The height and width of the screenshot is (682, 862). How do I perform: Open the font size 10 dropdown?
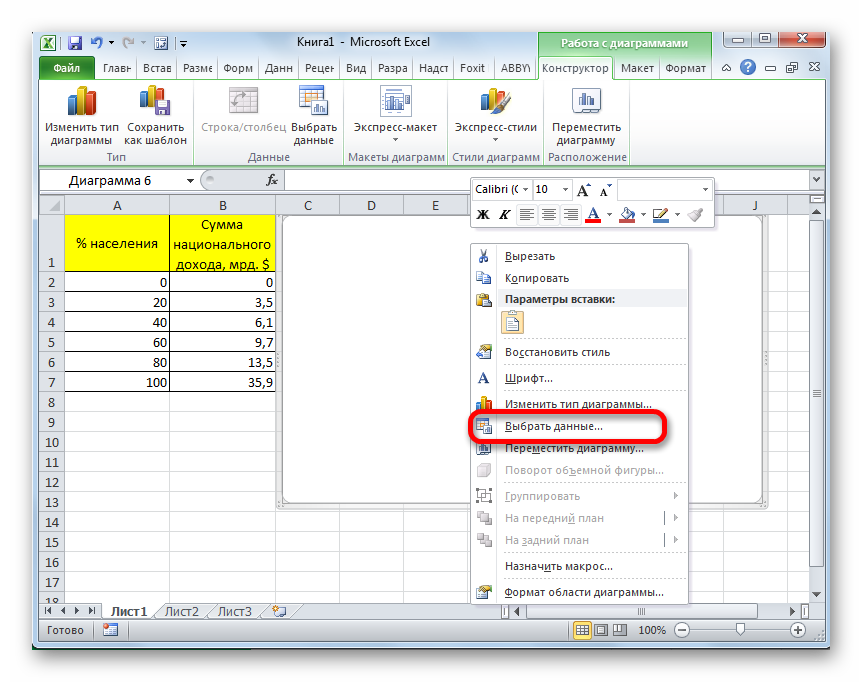point(565,190)
